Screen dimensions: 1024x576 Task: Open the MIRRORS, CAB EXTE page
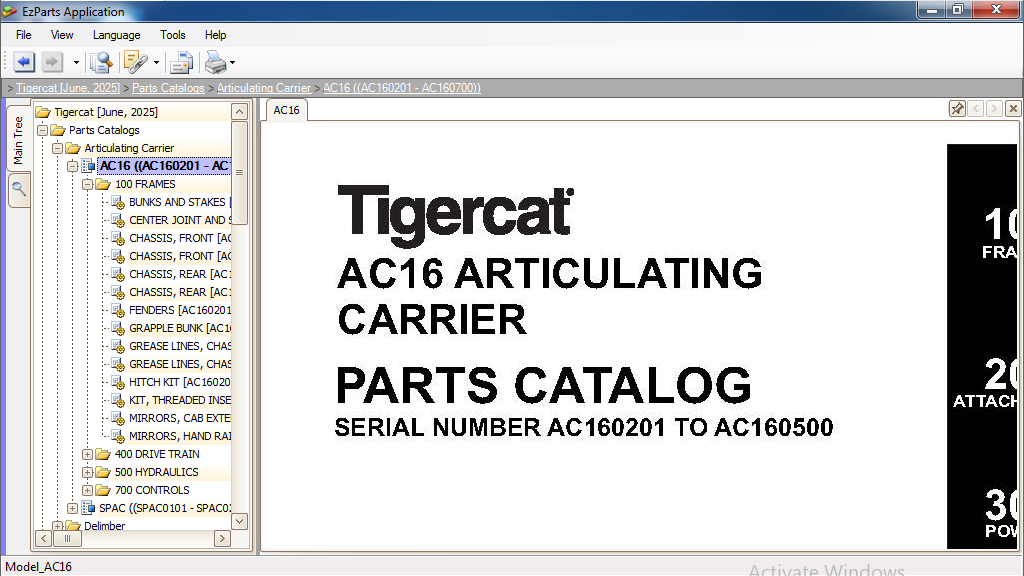[180, 418]
